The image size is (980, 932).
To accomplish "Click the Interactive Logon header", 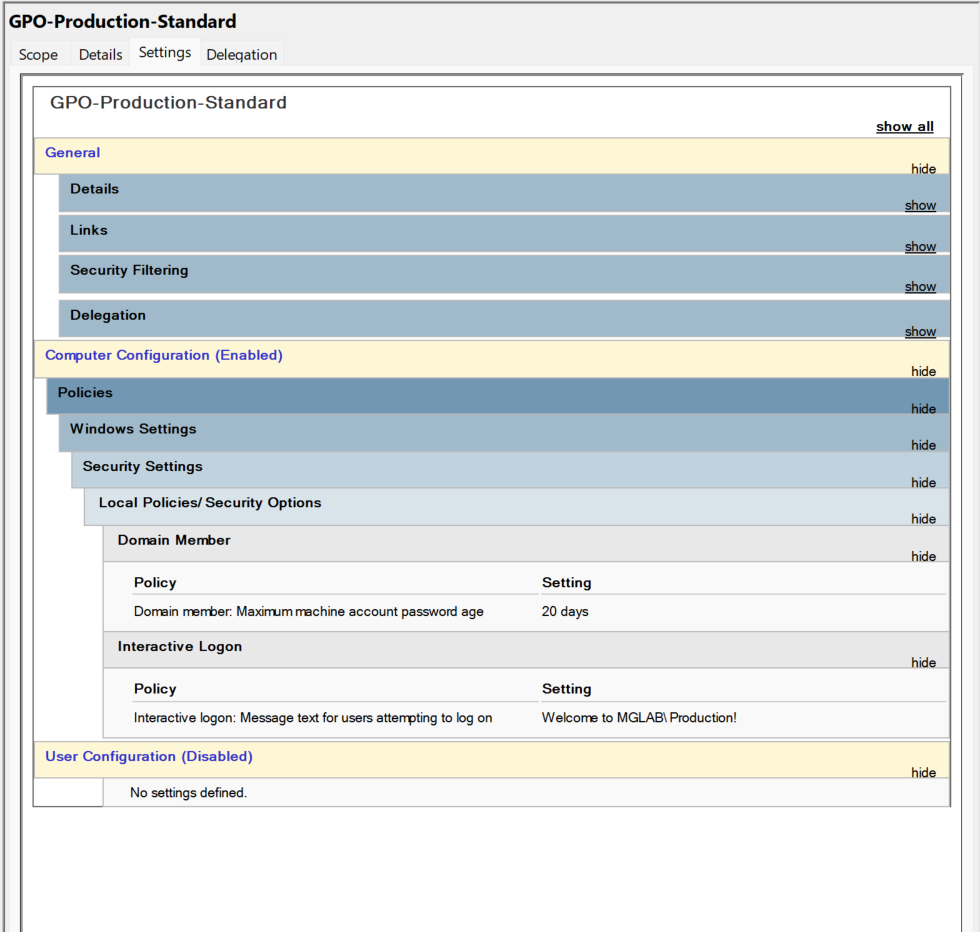I will pos(526,649).
